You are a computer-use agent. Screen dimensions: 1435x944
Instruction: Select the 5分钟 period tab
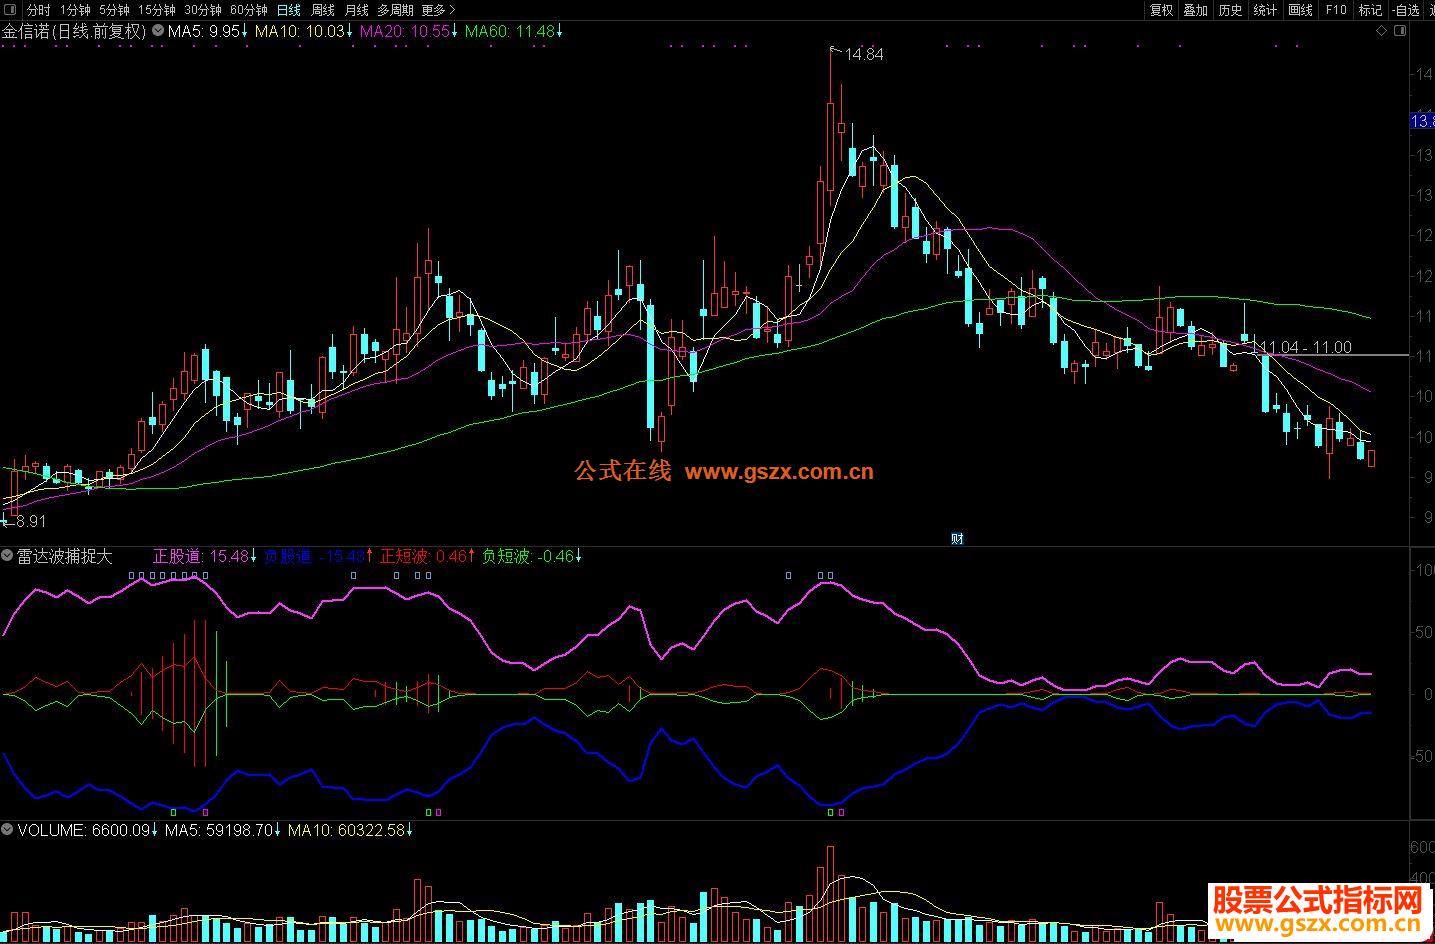[114, 10]
